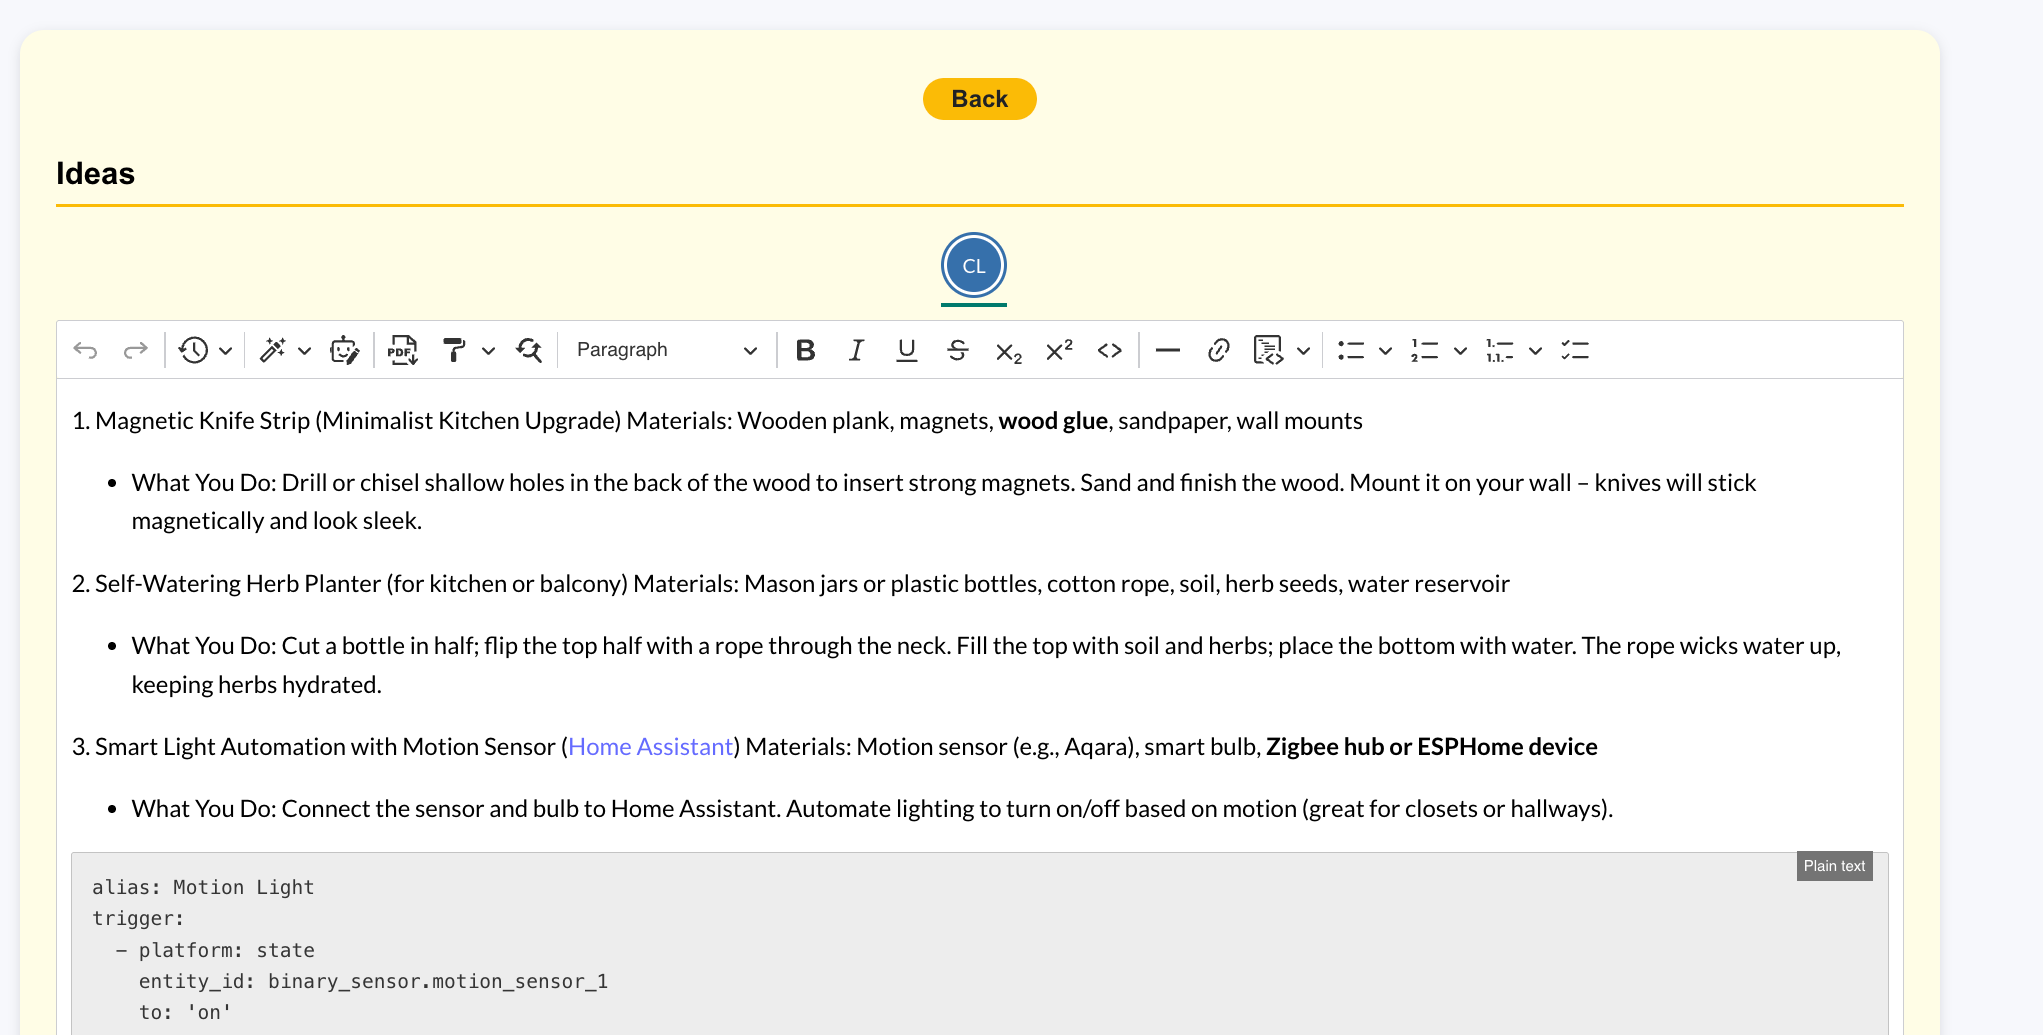The height and width of the screenshot is (1035, 2043).
Task: Click the 'alias: Motion Light' code line
Action: (x=203, y=887)
